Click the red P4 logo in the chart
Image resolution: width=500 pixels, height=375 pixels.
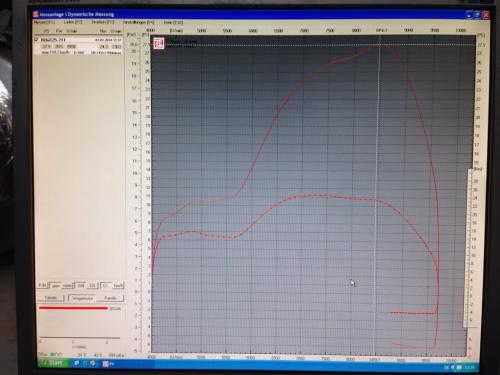159,43
